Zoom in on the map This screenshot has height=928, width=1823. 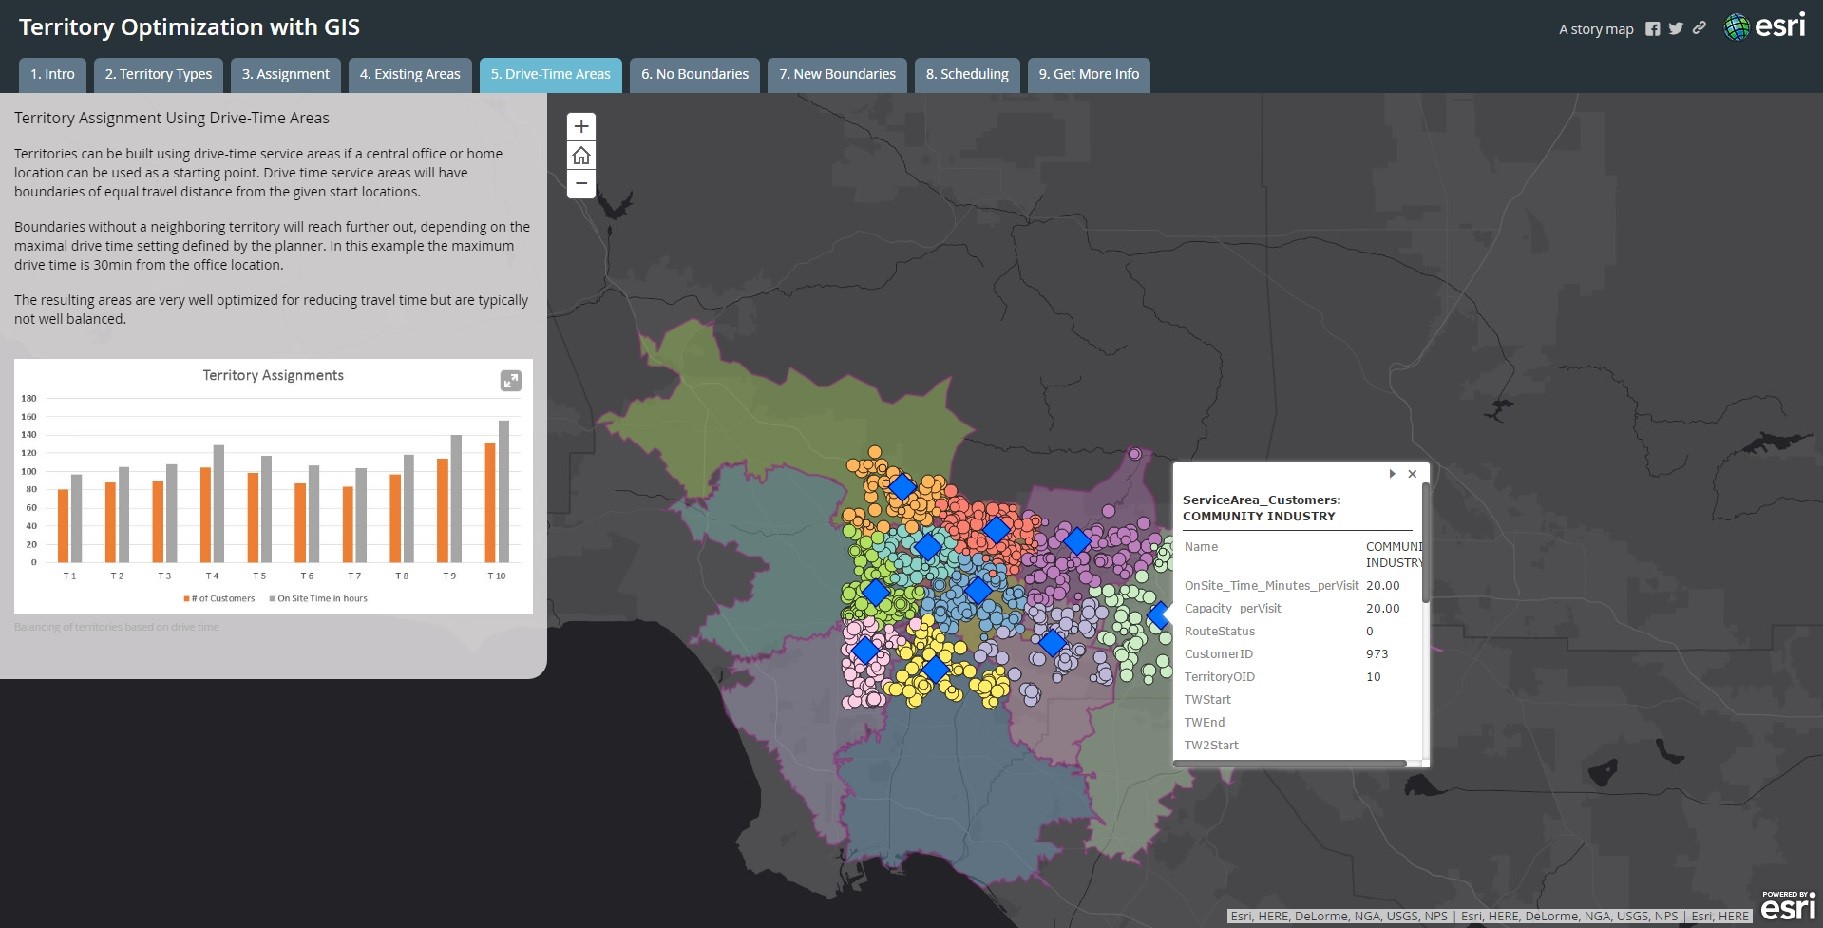581,127
